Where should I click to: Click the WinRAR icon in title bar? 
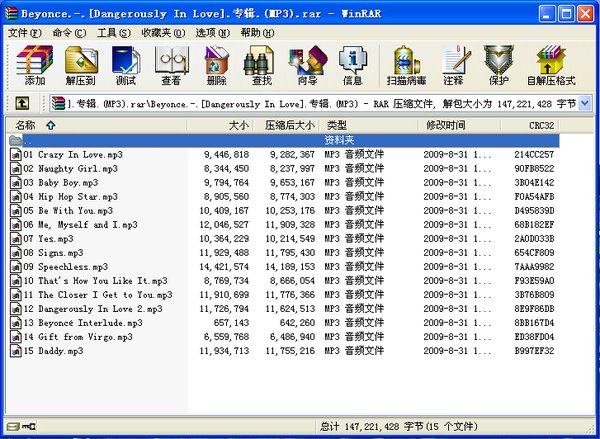(11, 13)
